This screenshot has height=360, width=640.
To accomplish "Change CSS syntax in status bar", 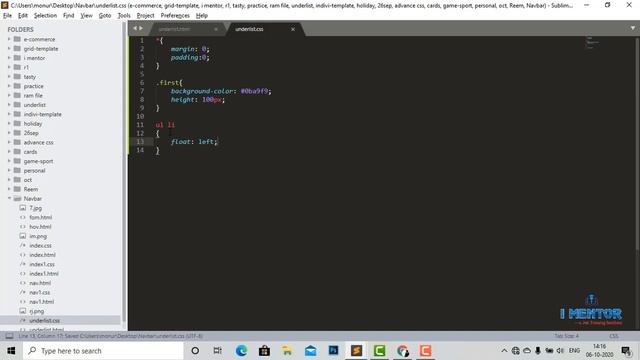I will [x=613, y=336].
